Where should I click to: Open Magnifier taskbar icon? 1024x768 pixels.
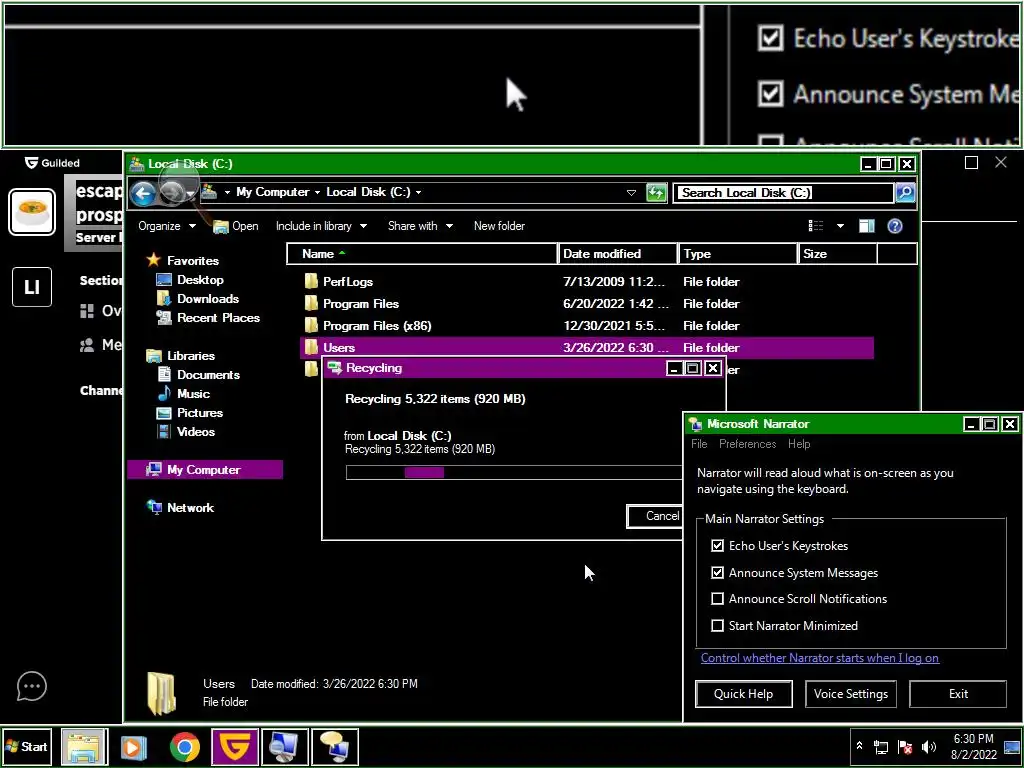pos(285,746)
